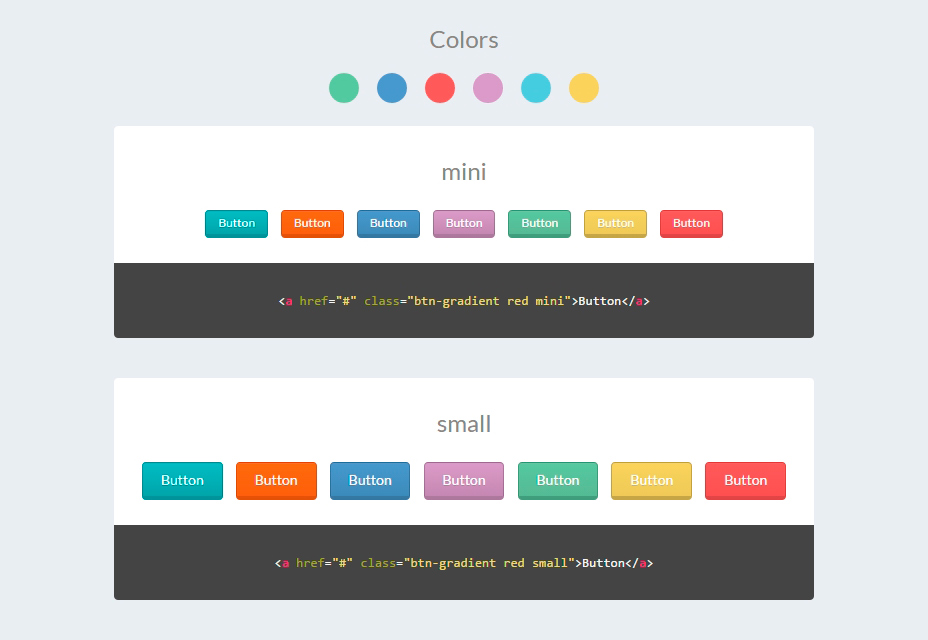This screenshot has height=640, width=928.
Task: Select the green color circle
Action: click(x=344, y=88)
